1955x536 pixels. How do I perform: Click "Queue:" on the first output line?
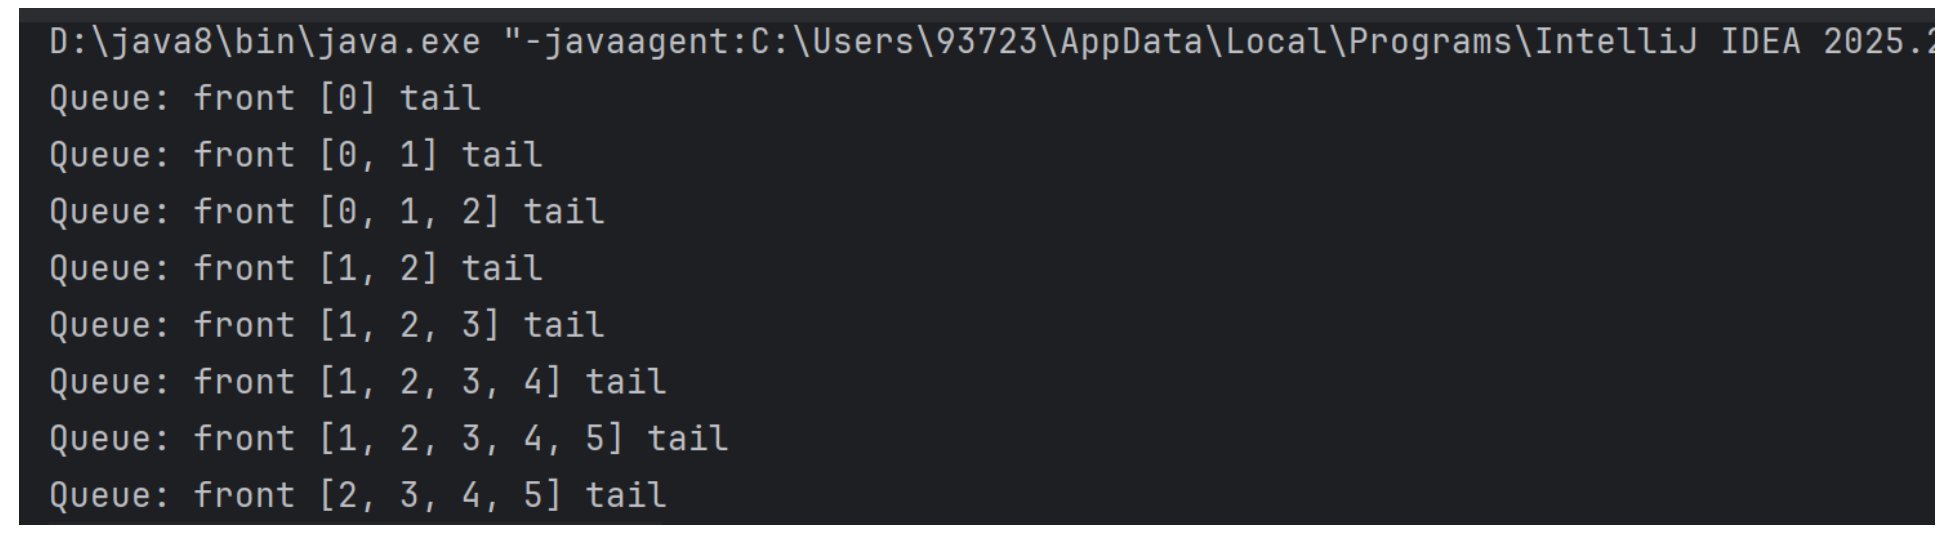110,98
